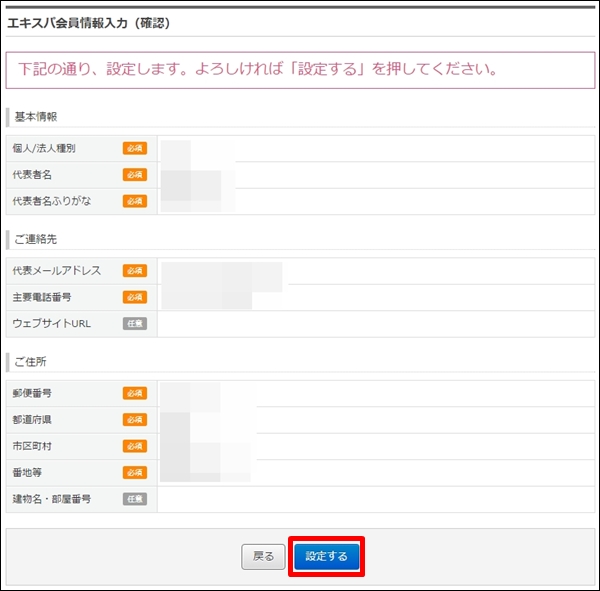Select the 基本情報 section heading

(x=36, y=117)
